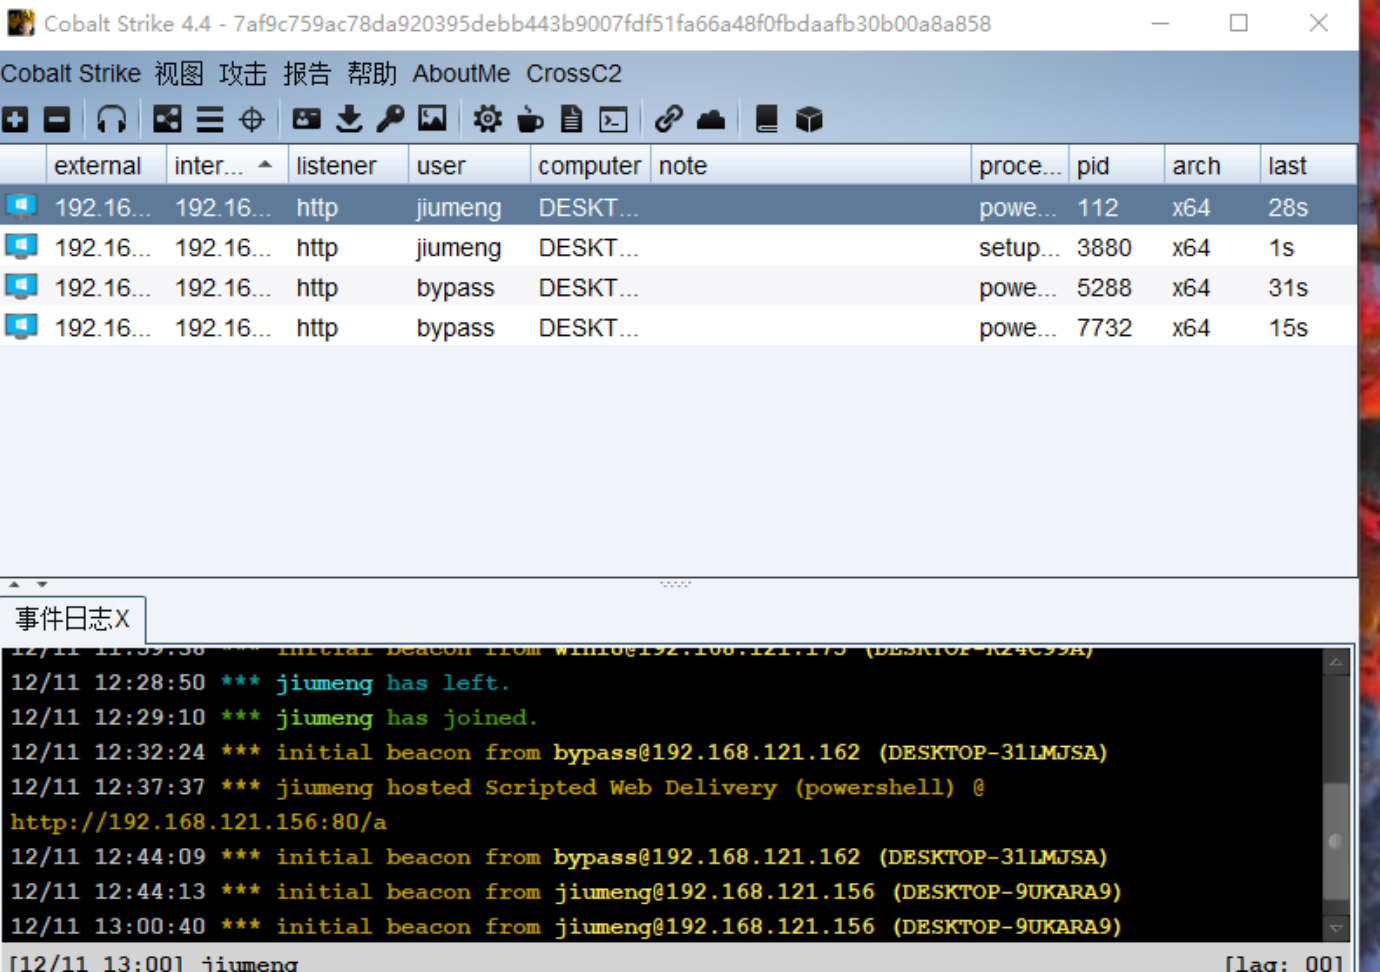Image resolution: width=1380 pixels, height=972 pixels.
Task: Open downloaded files via download arrow icon
Action: point(349,120)
